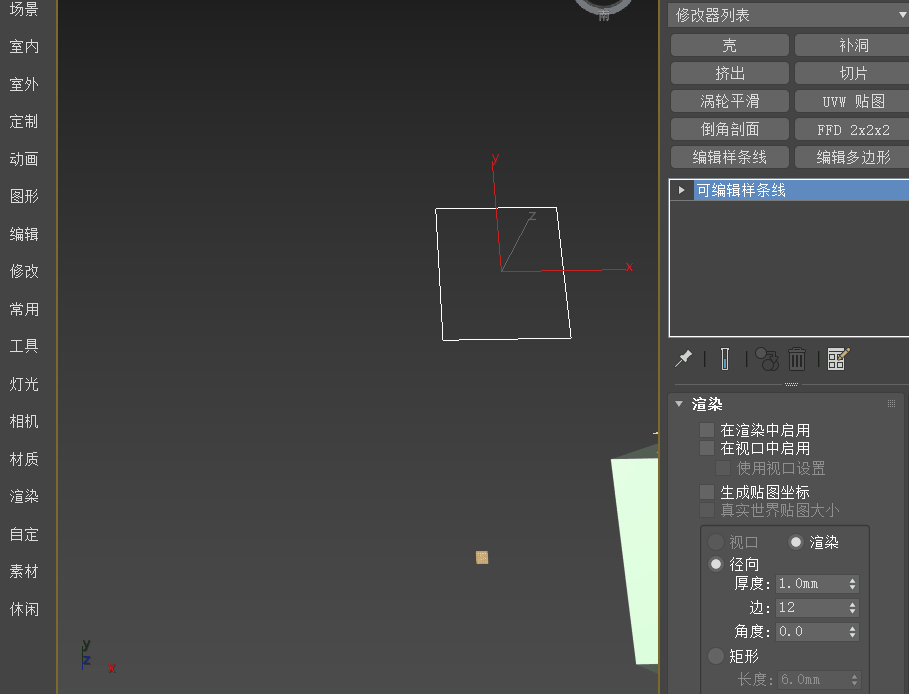This screenshot has width=909, height=694.
Task: Click make unique icon
Action: (767, 359)
